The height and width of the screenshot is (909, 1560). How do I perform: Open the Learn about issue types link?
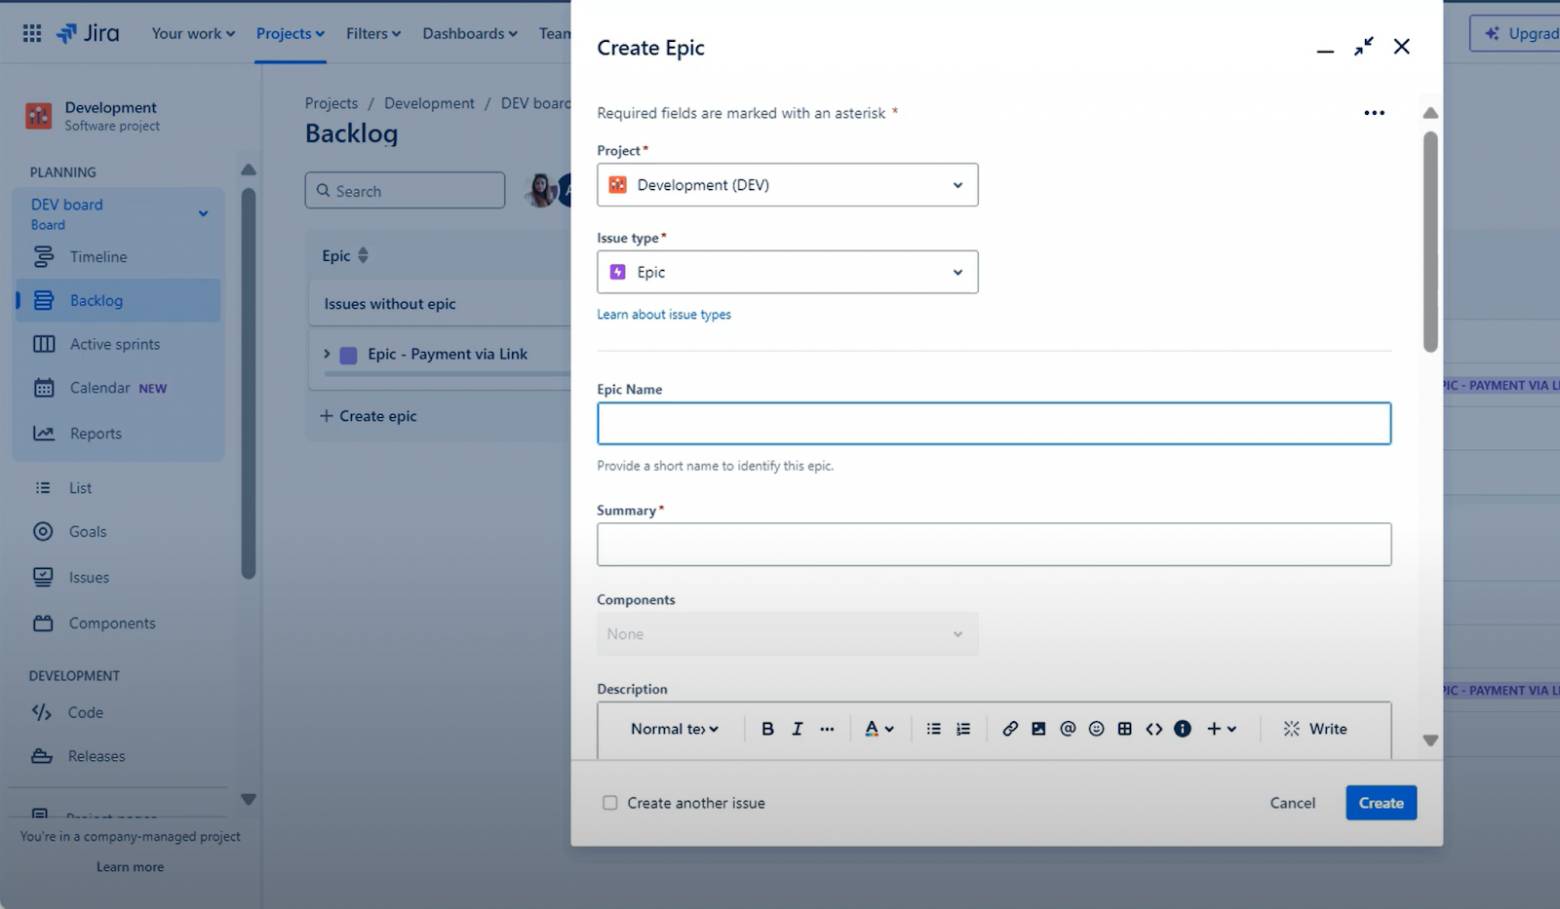point(663,314)
